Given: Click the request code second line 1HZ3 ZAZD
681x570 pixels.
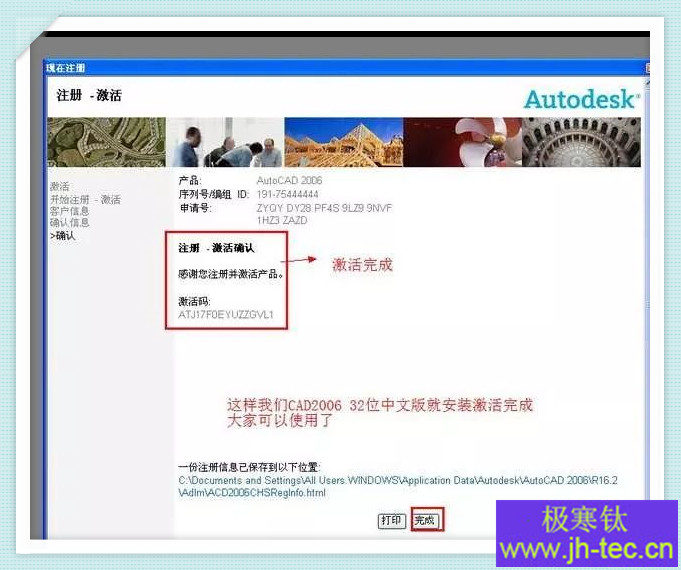Looking at the screenshot, I should (282, 220).
